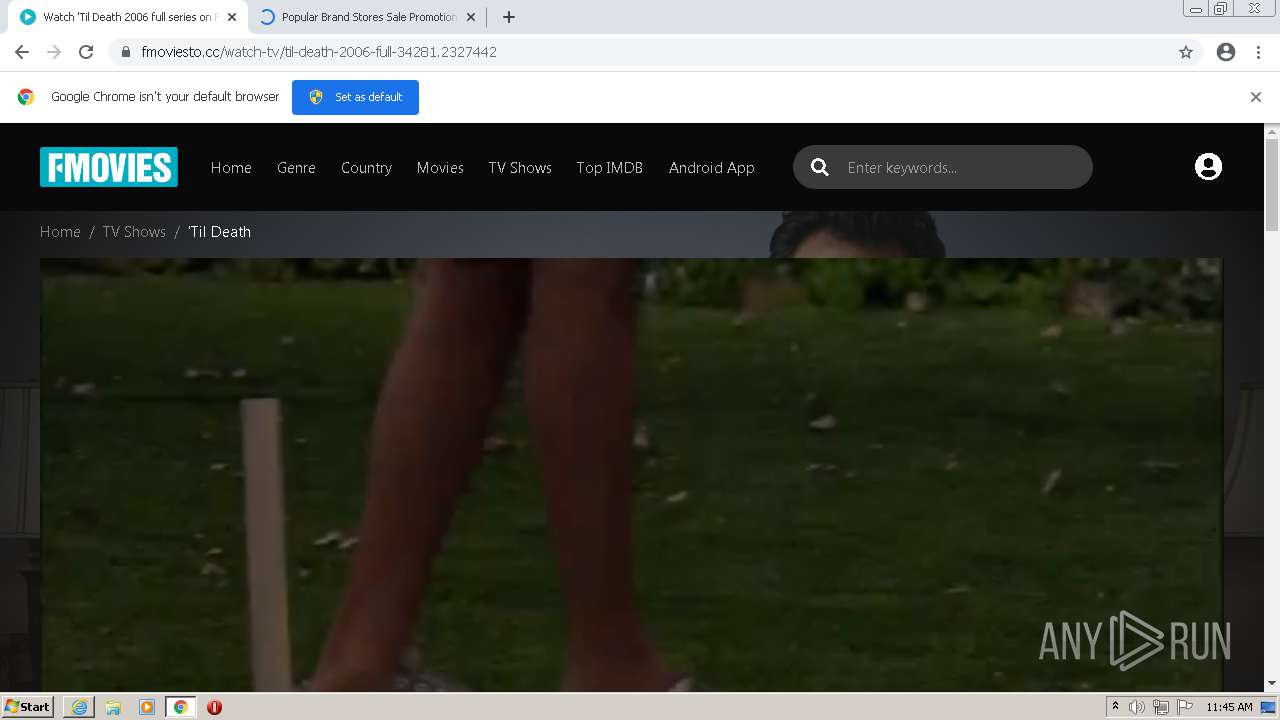The height and width of the screenshot is (720, 1280).
Task: Close the 'Til Death tab
Action: click(232, 17)
